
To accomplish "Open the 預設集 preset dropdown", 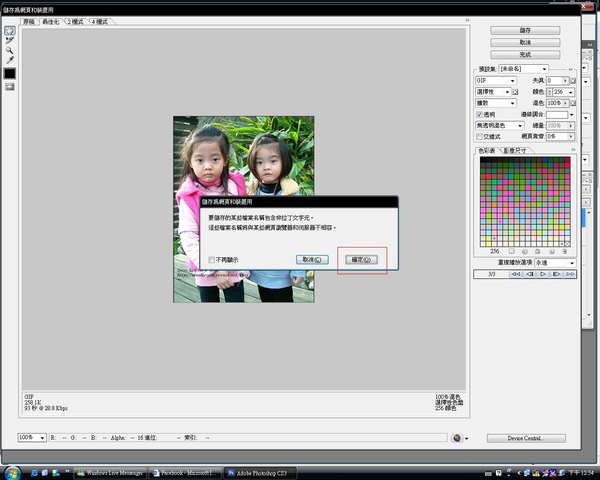I will [523, 69].
